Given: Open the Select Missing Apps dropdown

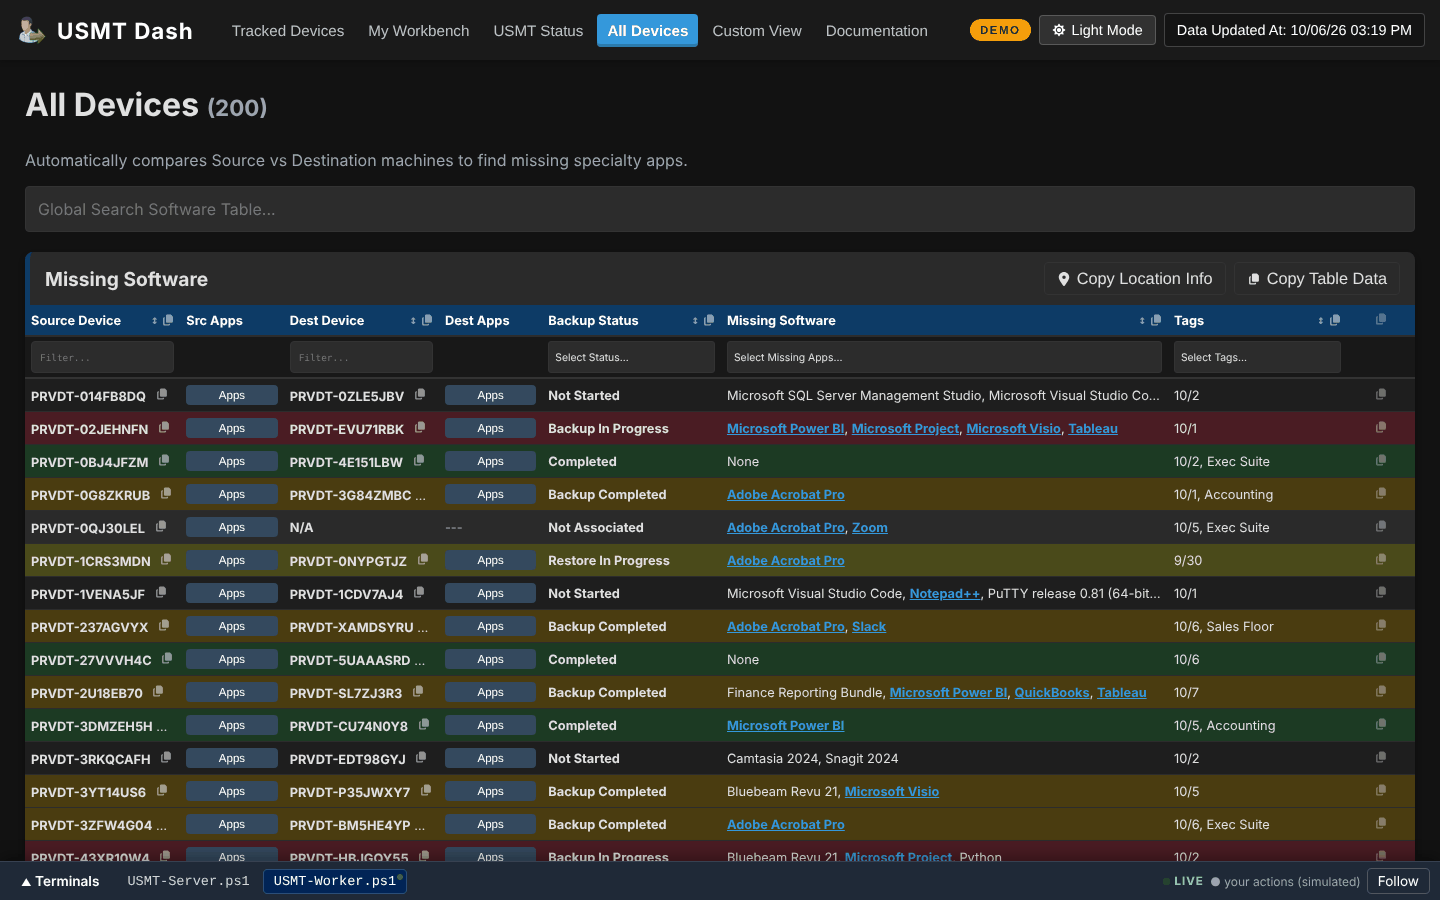Looking at the screenshot, I should click(944, 357).
